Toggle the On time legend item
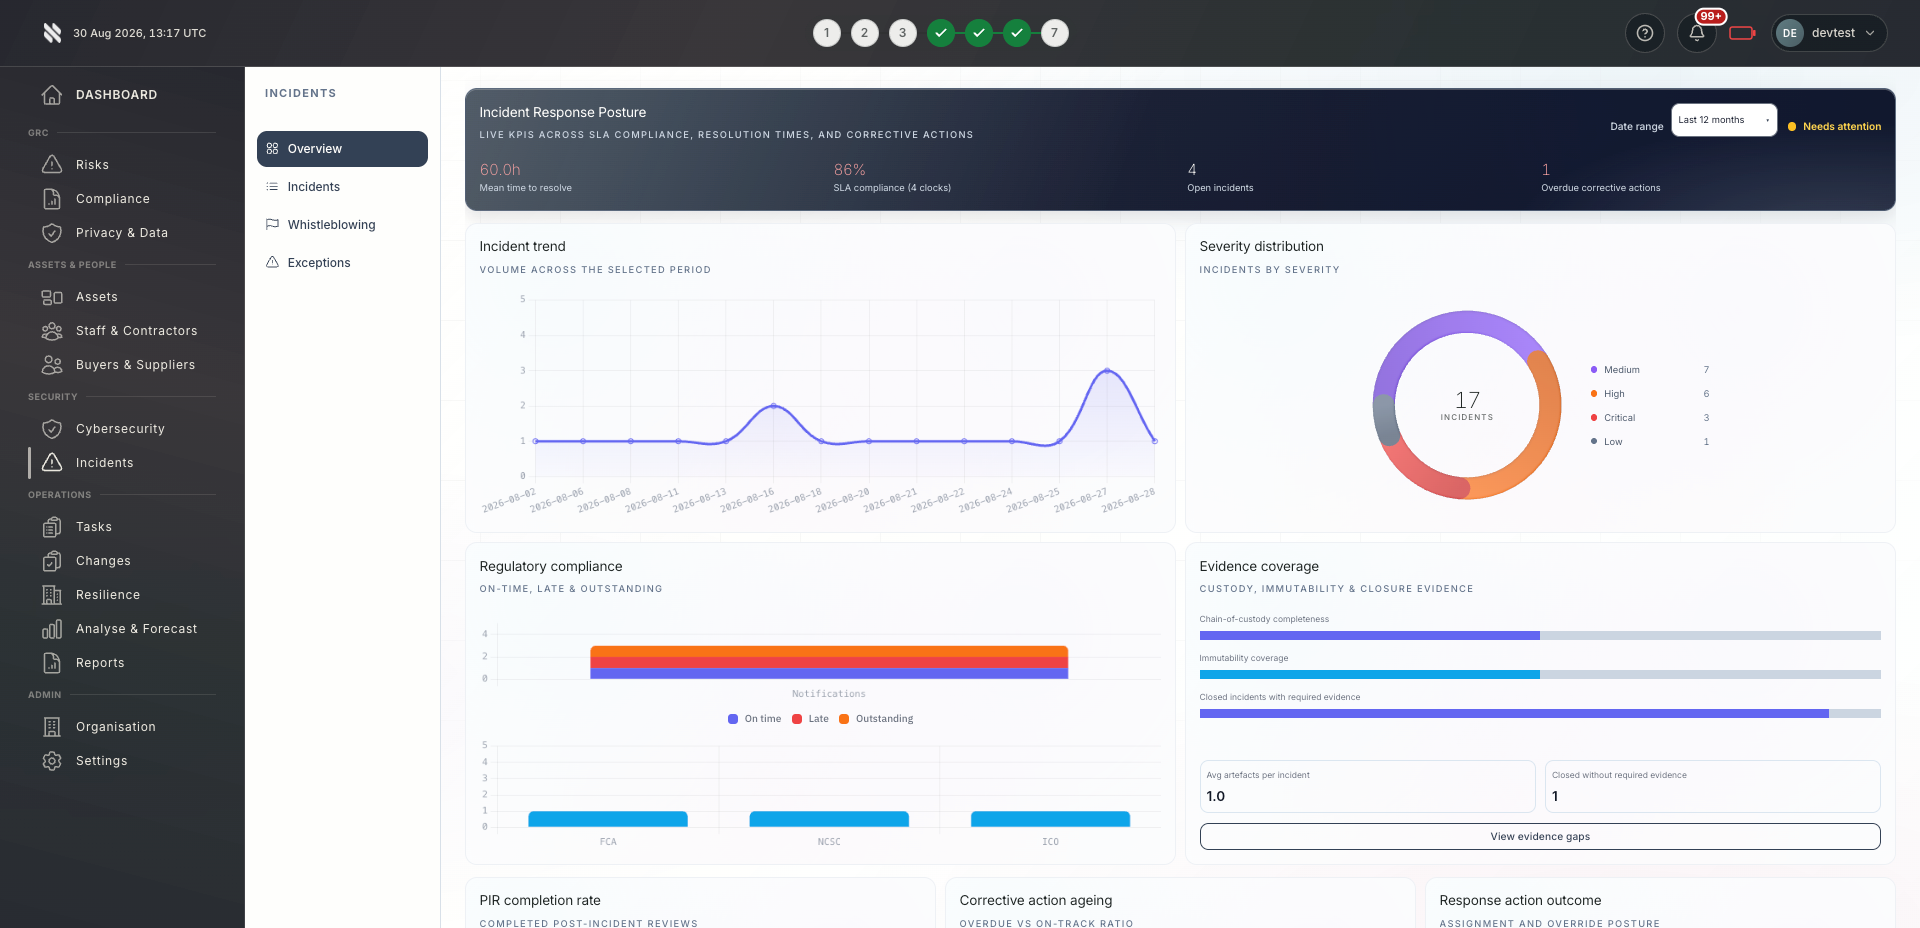The height and width of the screenshot is (928, 1920). pyautogui.click(x=755, y=719)
